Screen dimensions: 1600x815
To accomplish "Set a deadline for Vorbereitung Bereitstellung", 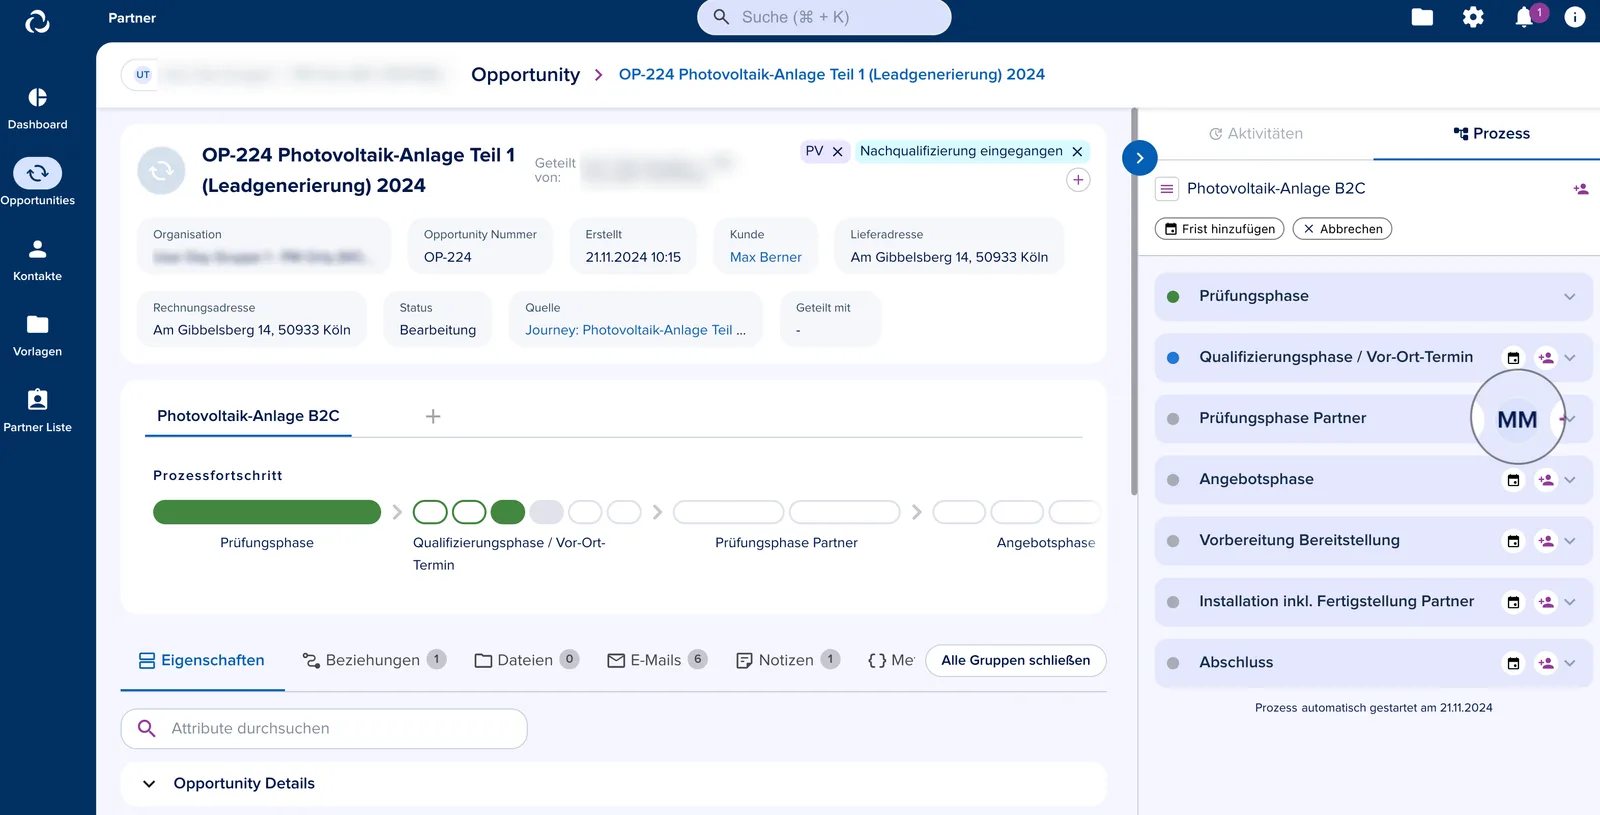I will point(1514,541).
